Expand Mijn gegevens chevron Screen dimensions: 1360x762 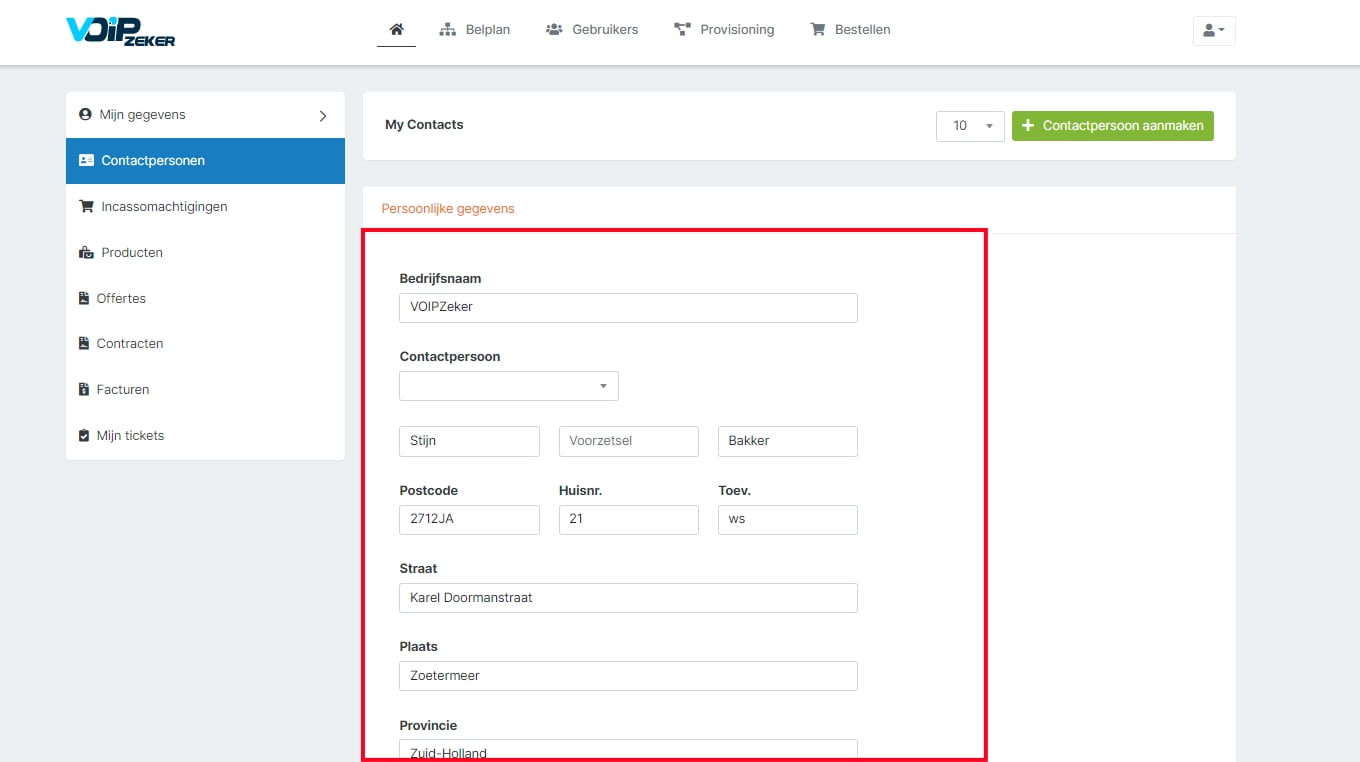[x=323, y=116]
